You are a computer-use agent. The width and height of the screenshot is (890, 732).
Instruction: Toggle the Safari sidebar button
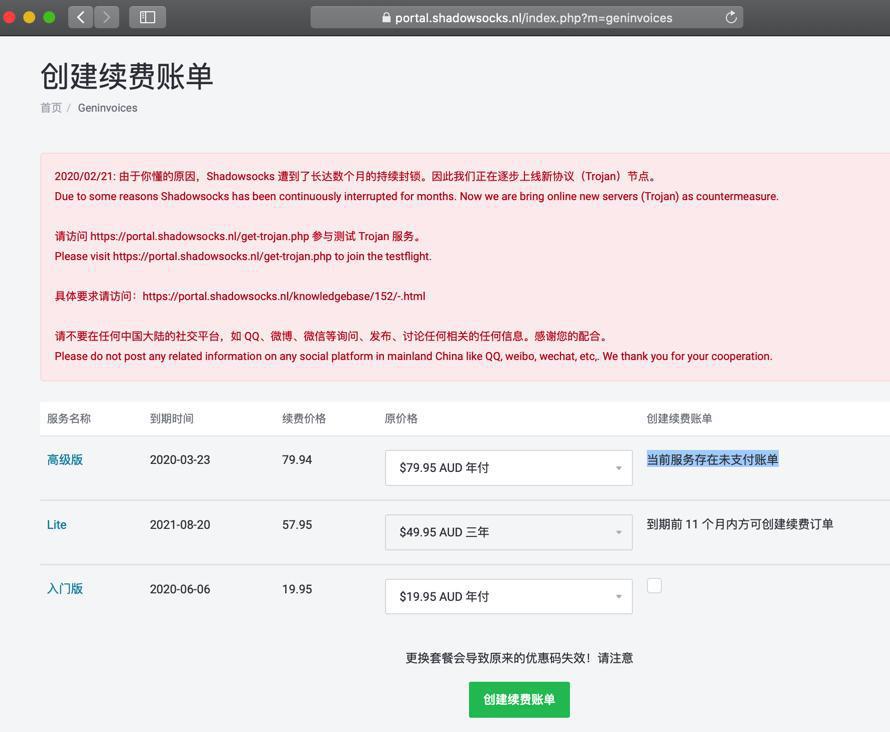pos(148,17)
